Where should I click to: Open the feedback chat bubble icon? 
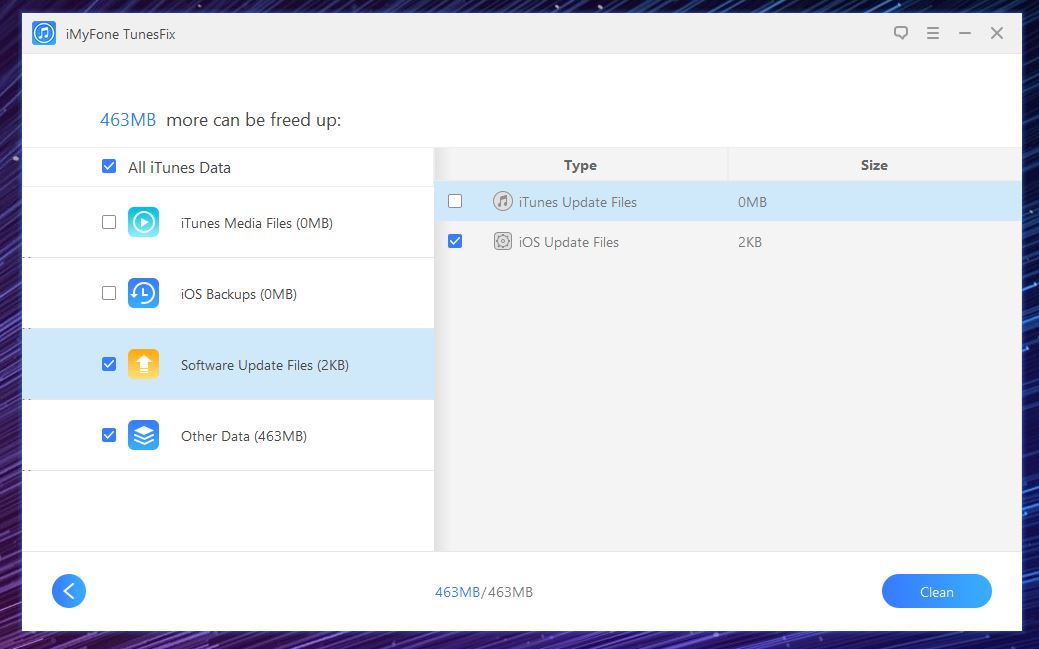(901, 33)
